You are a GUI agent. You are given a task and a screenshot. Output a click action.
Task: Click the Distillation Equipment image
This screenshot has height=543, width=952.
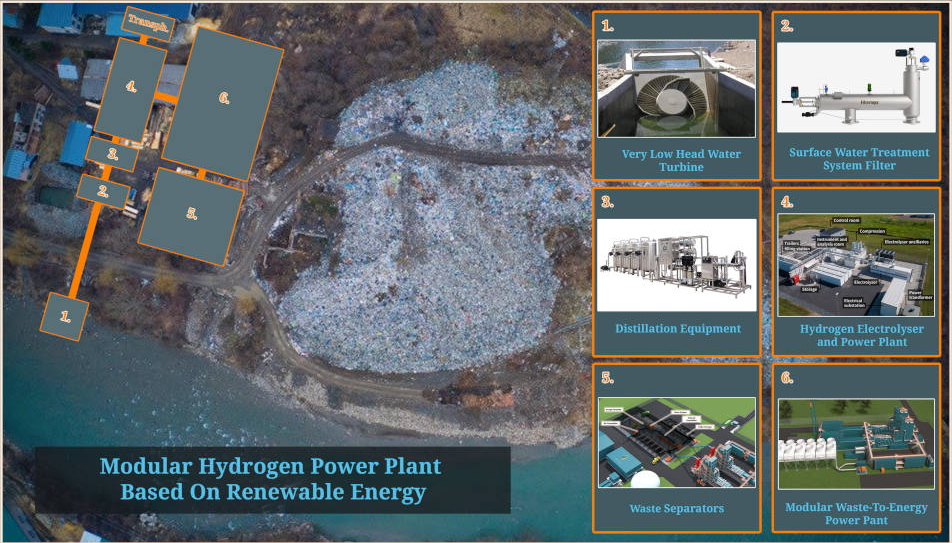pos(676,265)
